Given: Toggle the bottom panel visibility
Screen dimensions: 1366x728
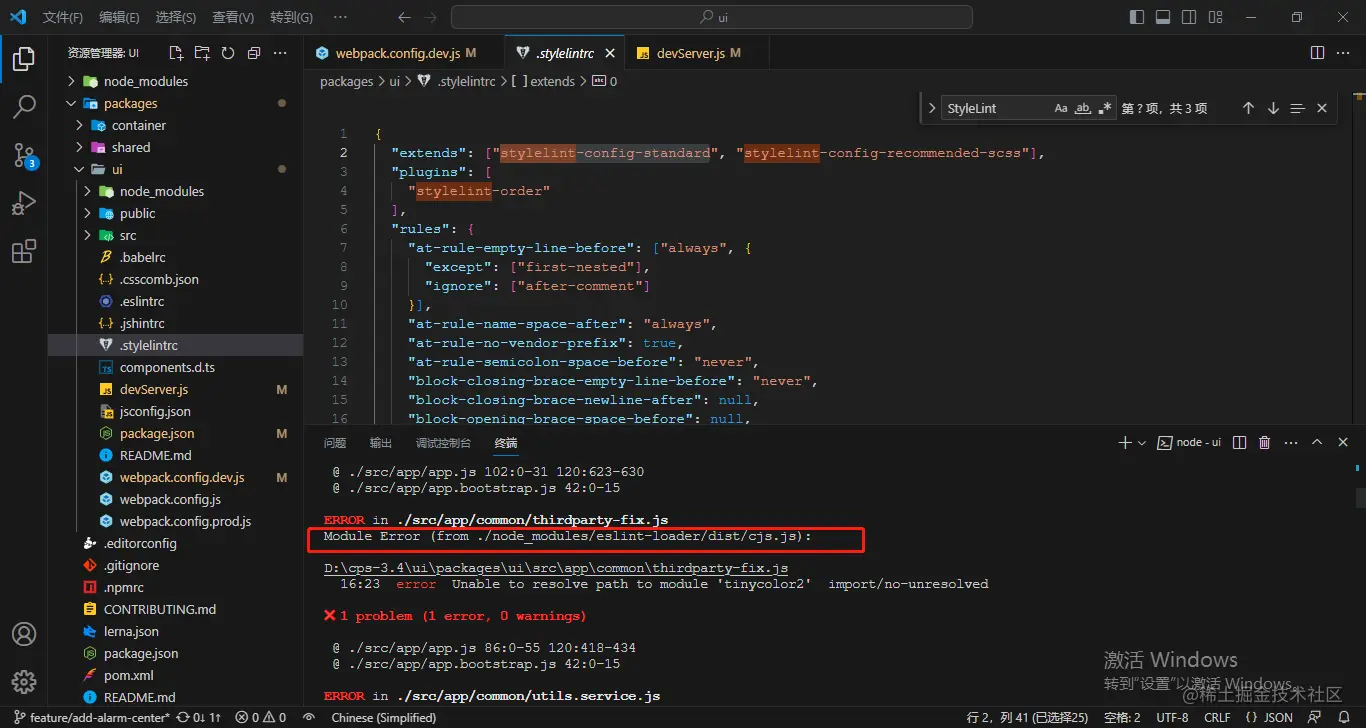Looking at the screenshot, I should click(1163, 17).
